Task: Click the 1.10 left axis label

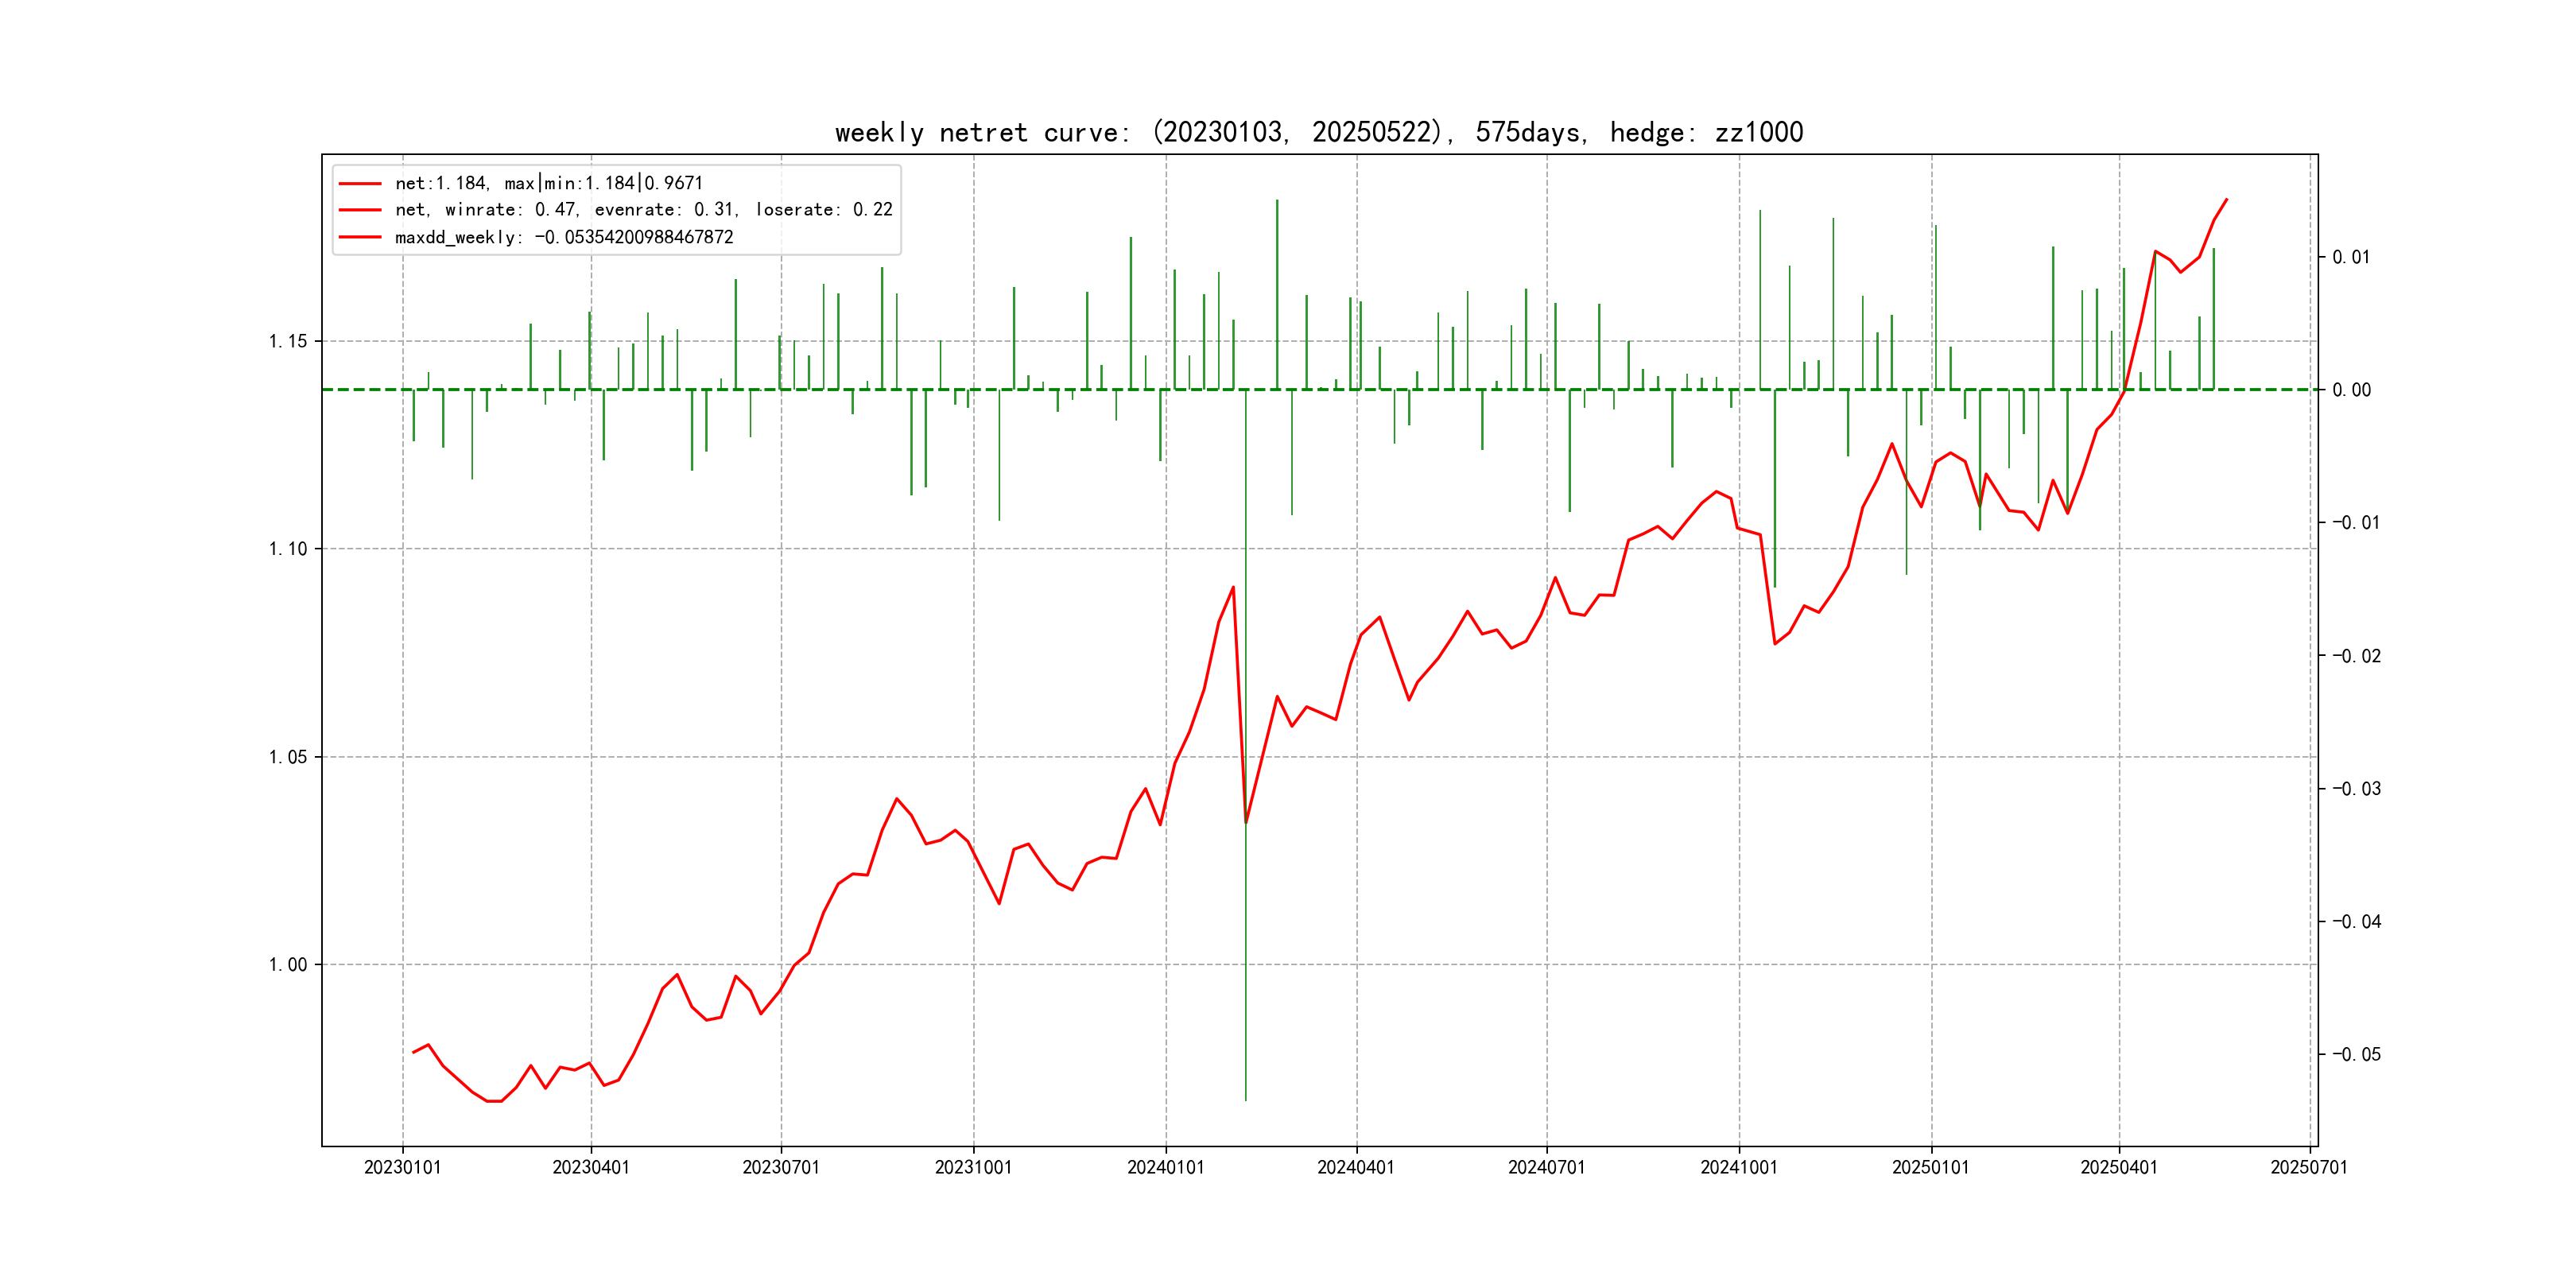Action: click(288, 549)
